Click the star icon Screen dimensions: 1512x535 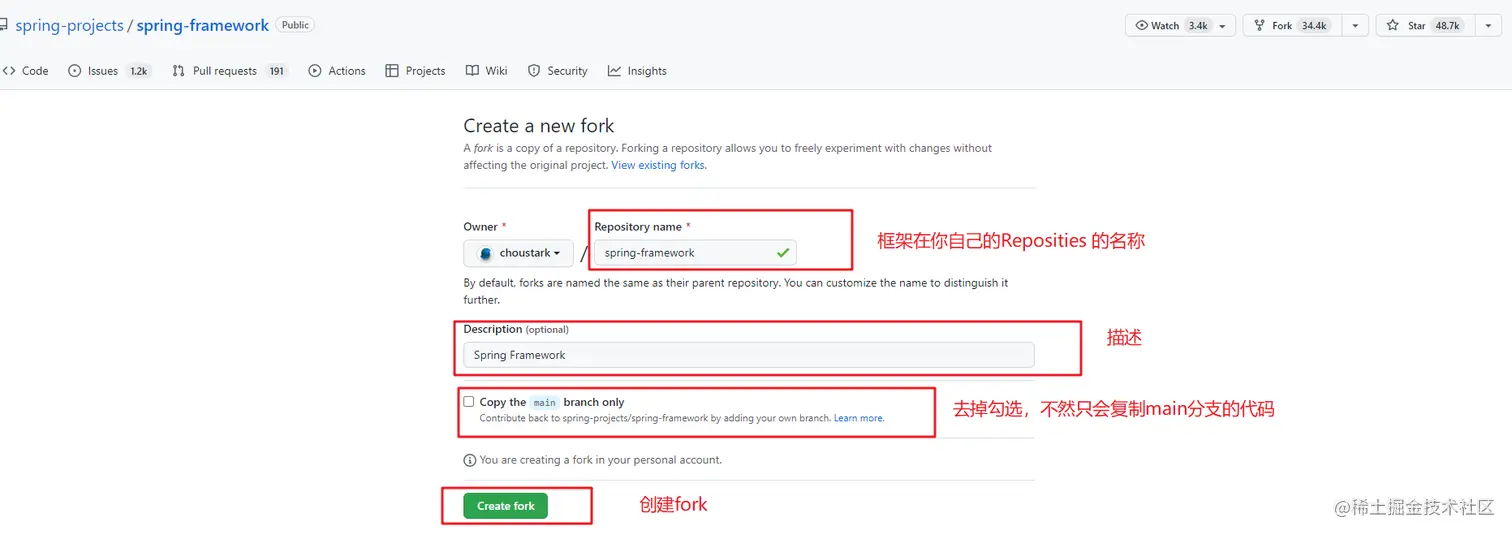point(1392,26)
